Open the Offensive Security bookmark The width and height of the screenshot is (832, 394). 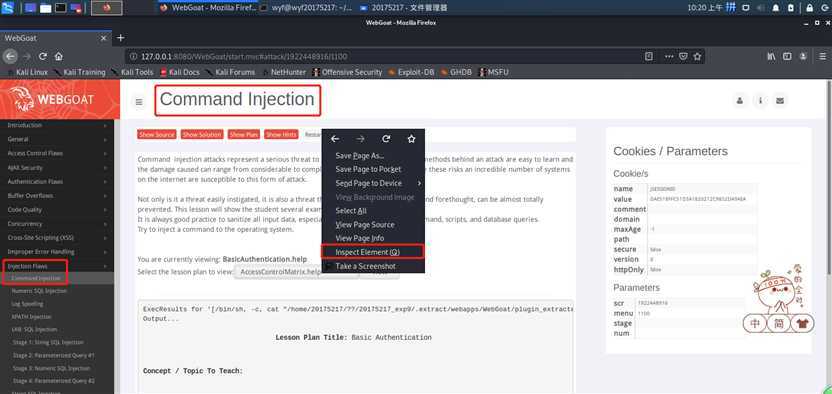click(x=347, y=72)
